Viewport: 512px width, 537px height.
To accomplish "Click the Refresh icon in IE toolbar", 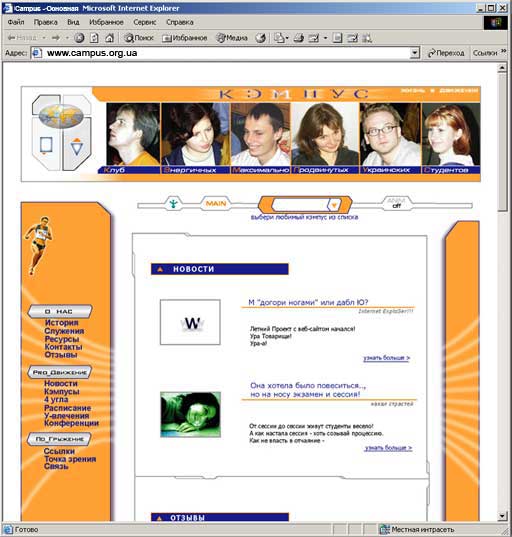I will tap(94, 38).
